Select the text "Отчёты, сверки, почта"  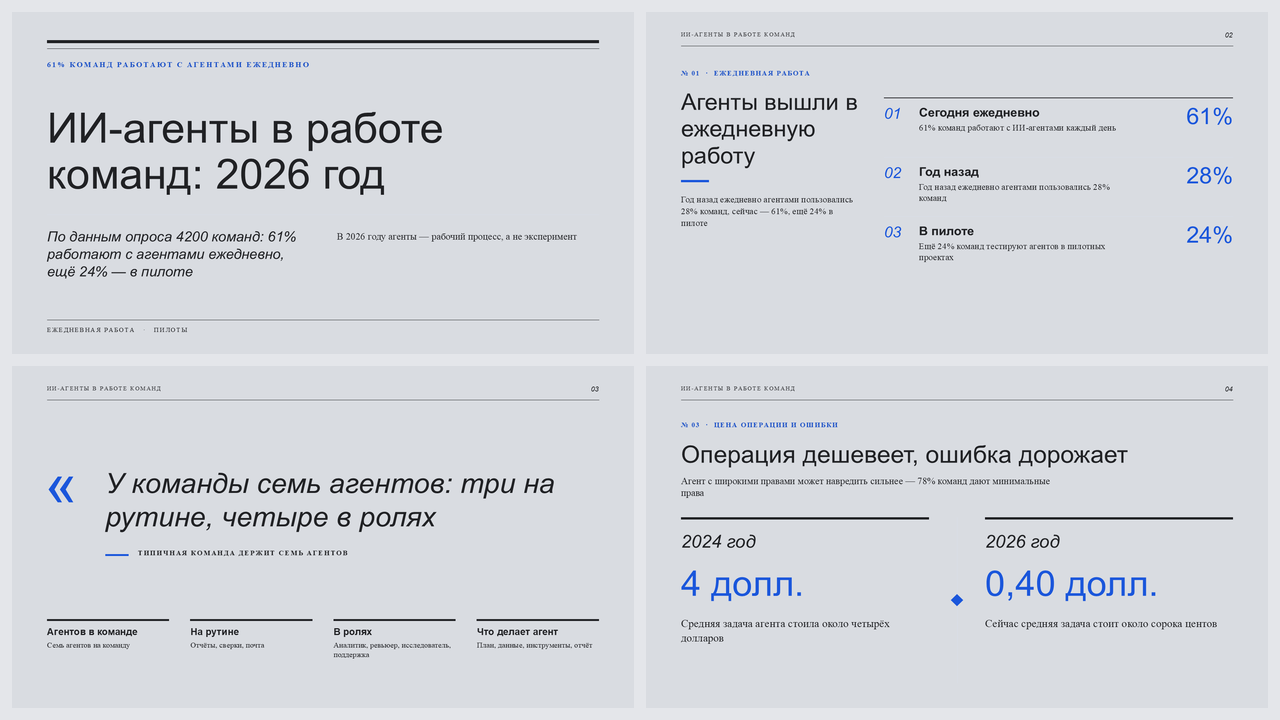click(x=227, y=645)
